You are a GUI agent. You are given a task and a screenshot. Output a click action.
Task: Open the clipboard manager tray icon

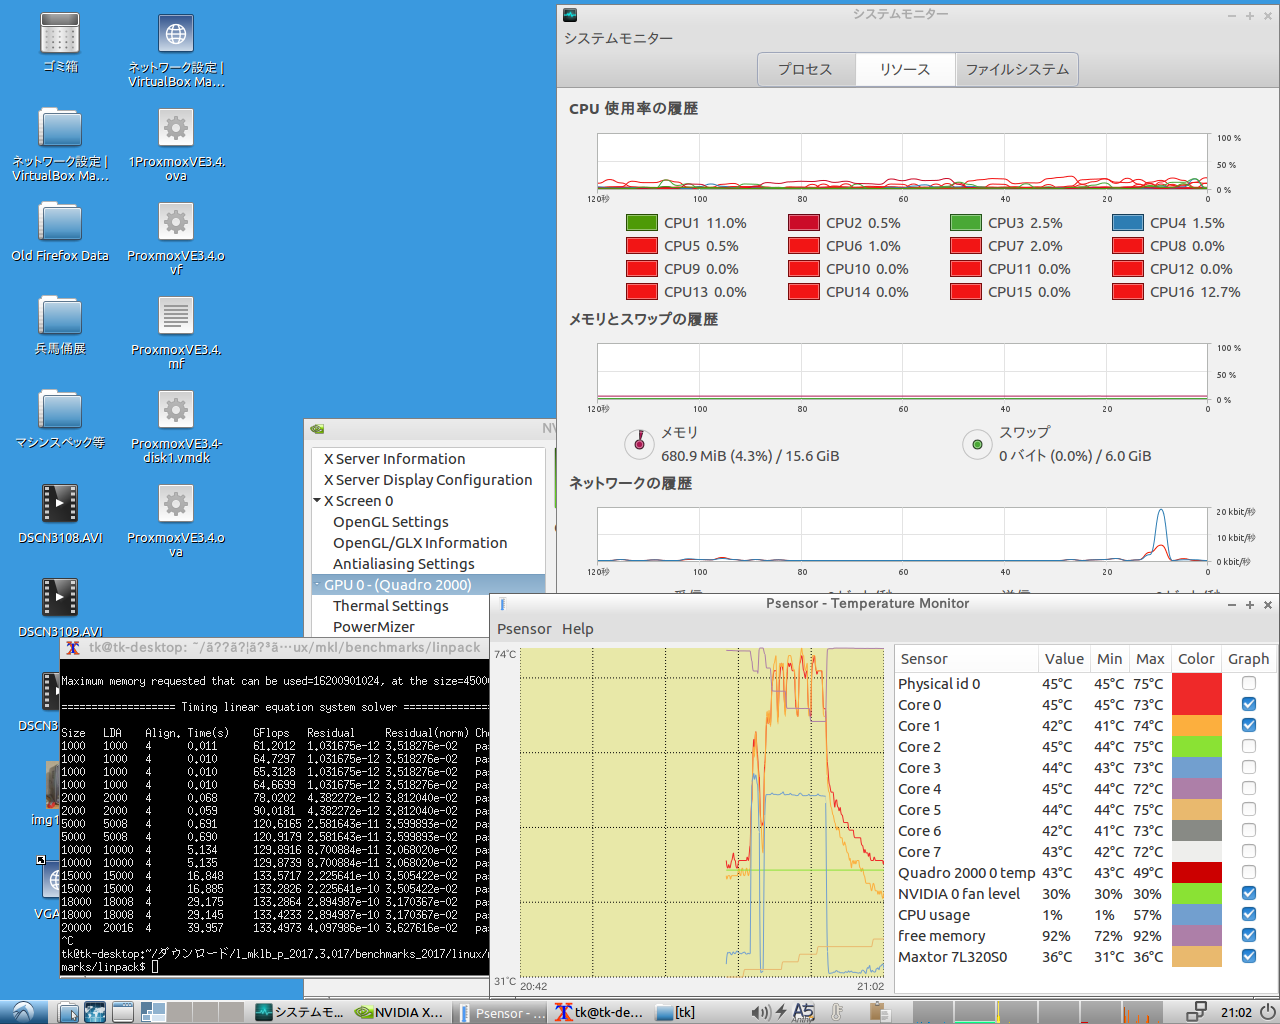tap(880, 1012)
